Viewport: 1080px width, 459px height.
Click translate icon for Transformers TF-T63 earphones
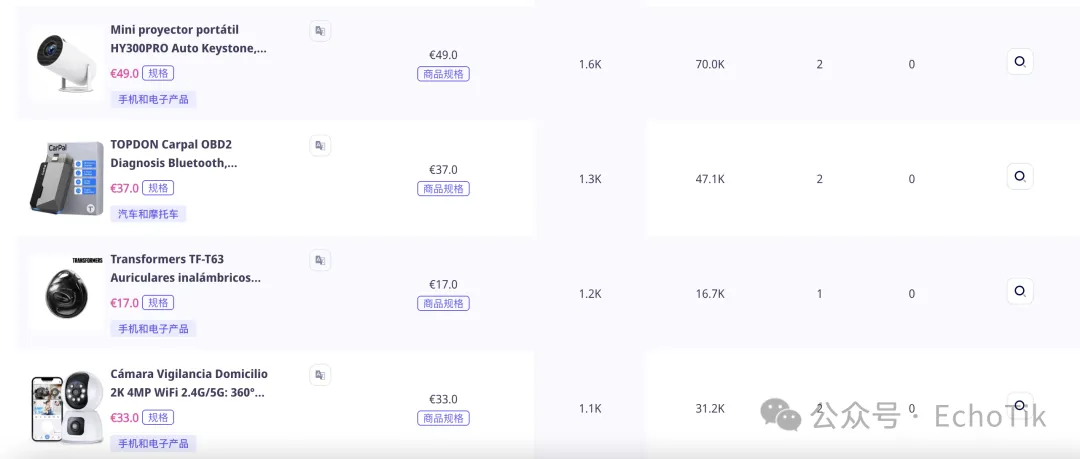(x=320, y=261)
